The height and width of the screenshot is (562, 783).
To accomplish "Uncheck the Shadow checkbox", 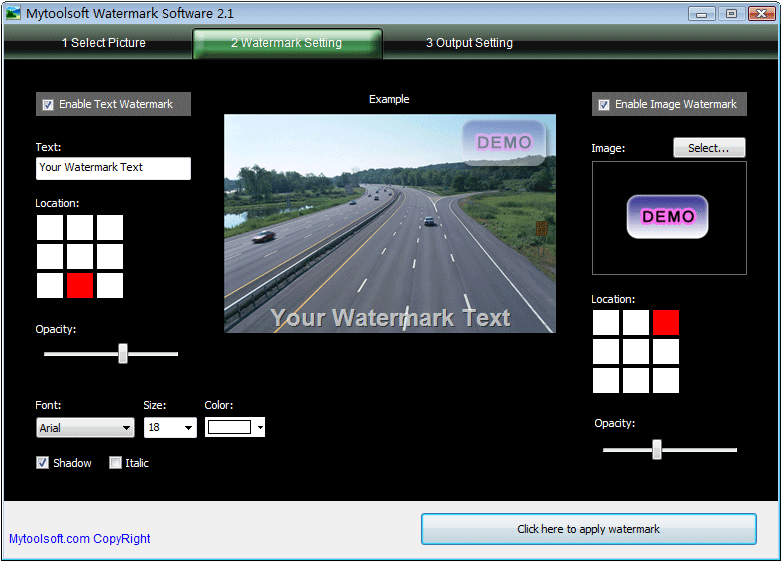I will pyautogui.click(x=42, y=463).
